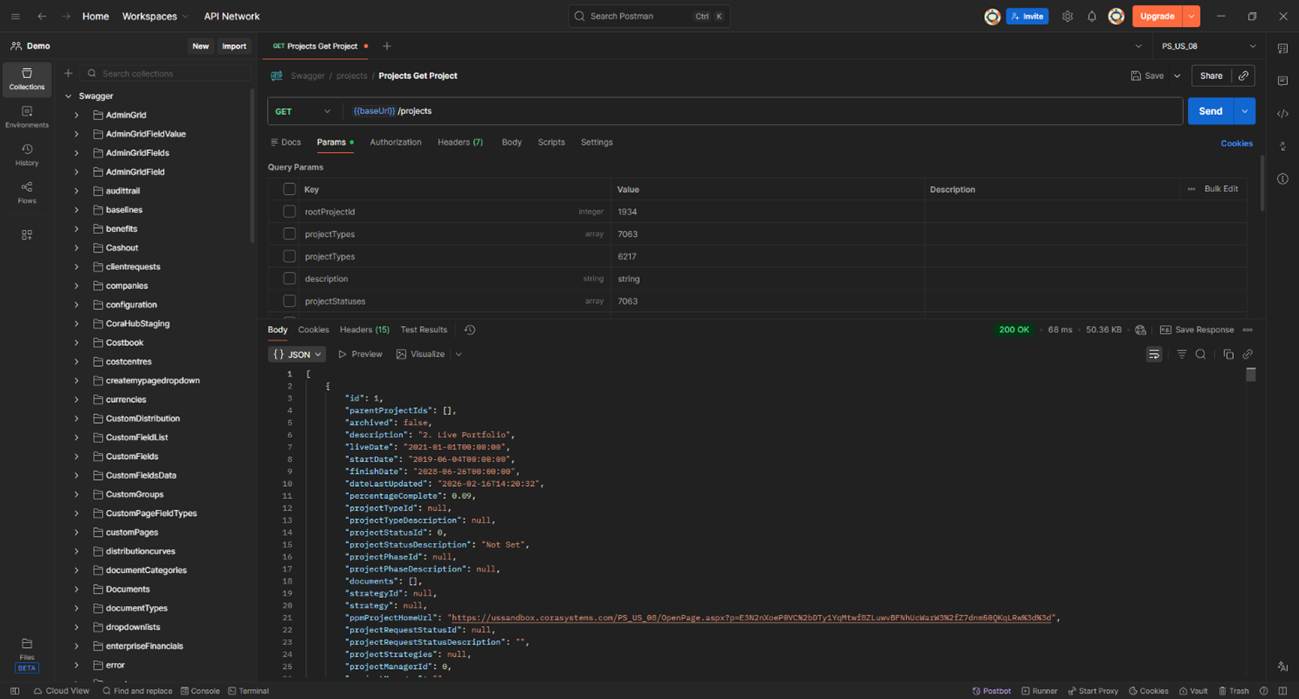The image size is (1299, 699).
Task: Switch to the Authorization tab
Action: coord(395,142)
